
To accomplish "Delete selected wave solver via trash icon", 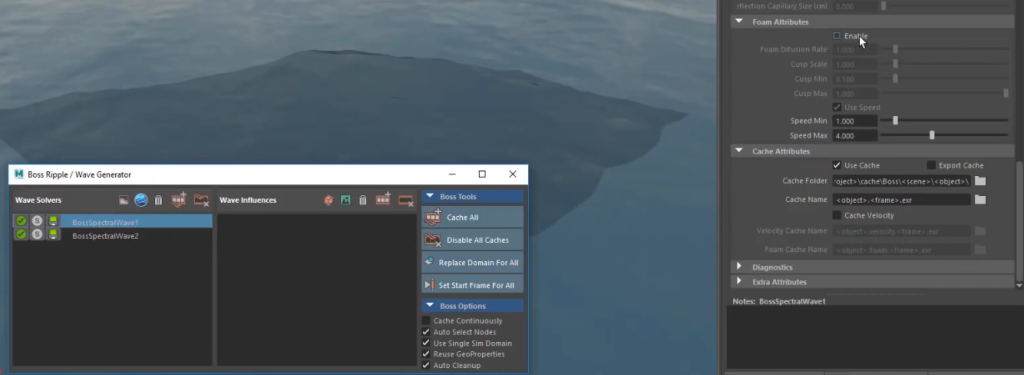I will (x=158, y=201).
